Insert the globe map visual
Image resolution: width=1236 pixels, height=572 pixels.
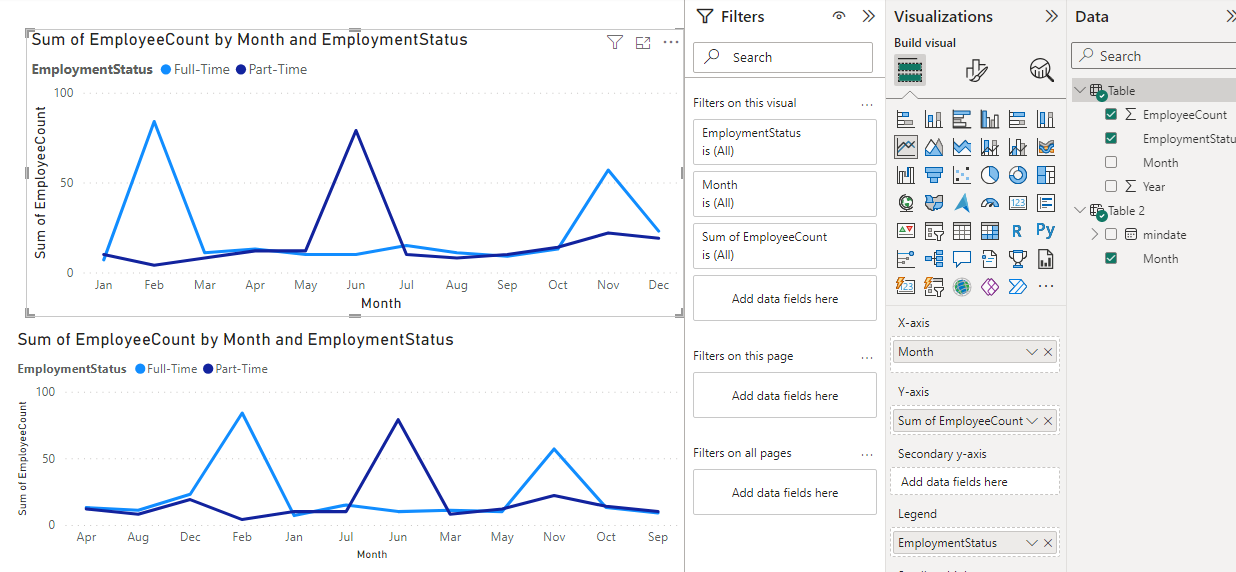tap(906, 203)
